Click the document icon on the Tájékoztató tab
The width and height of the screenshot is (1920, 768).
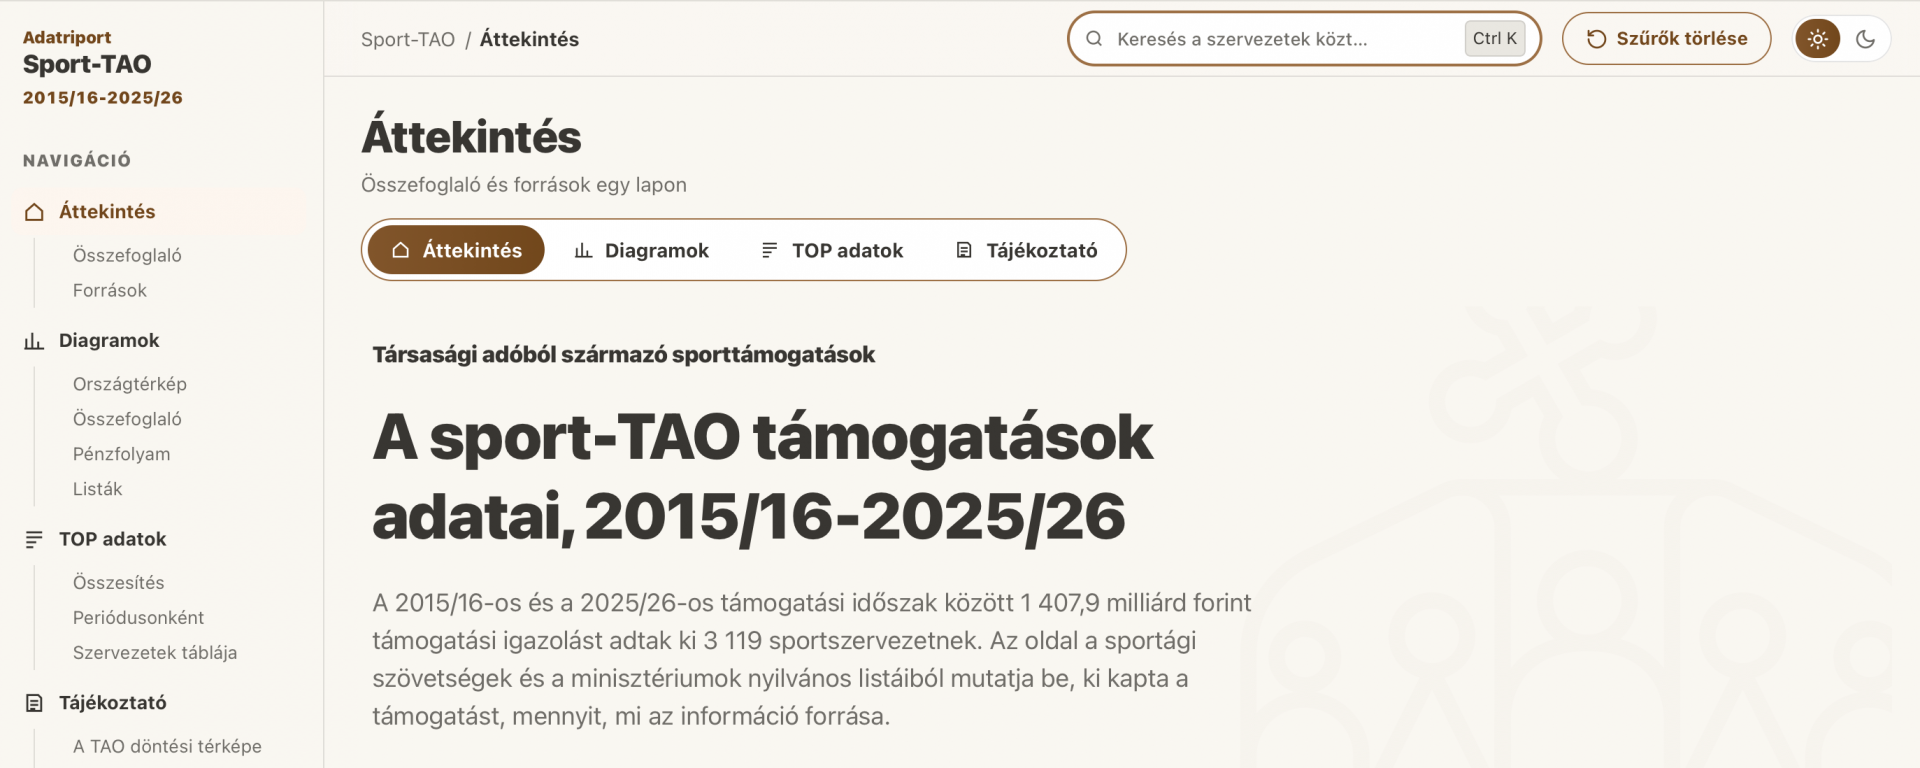(964, 250)
